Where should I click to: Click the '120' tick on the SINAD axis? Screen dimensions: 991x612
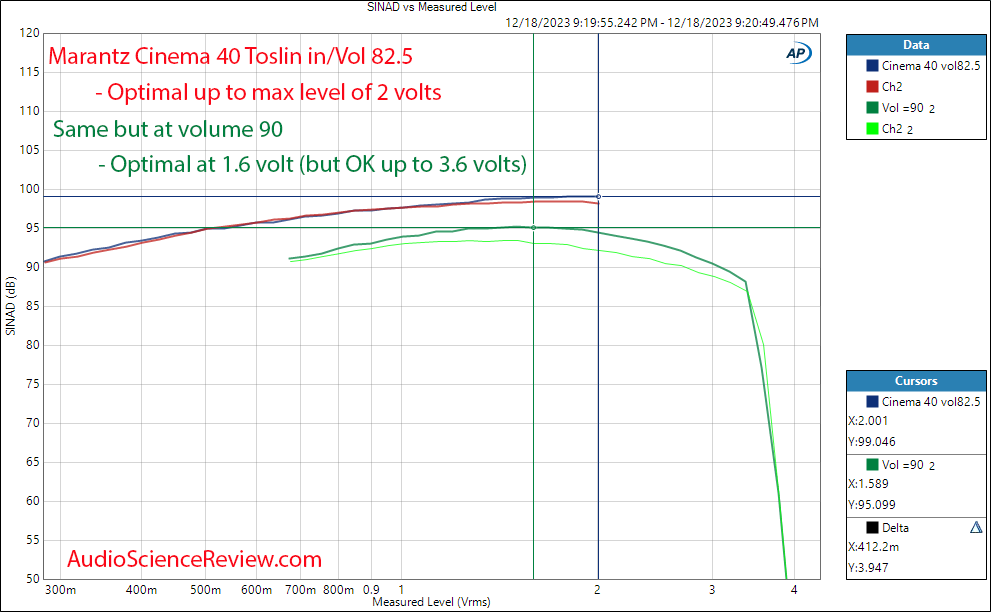pyautogui.click(x=30, y=33)
